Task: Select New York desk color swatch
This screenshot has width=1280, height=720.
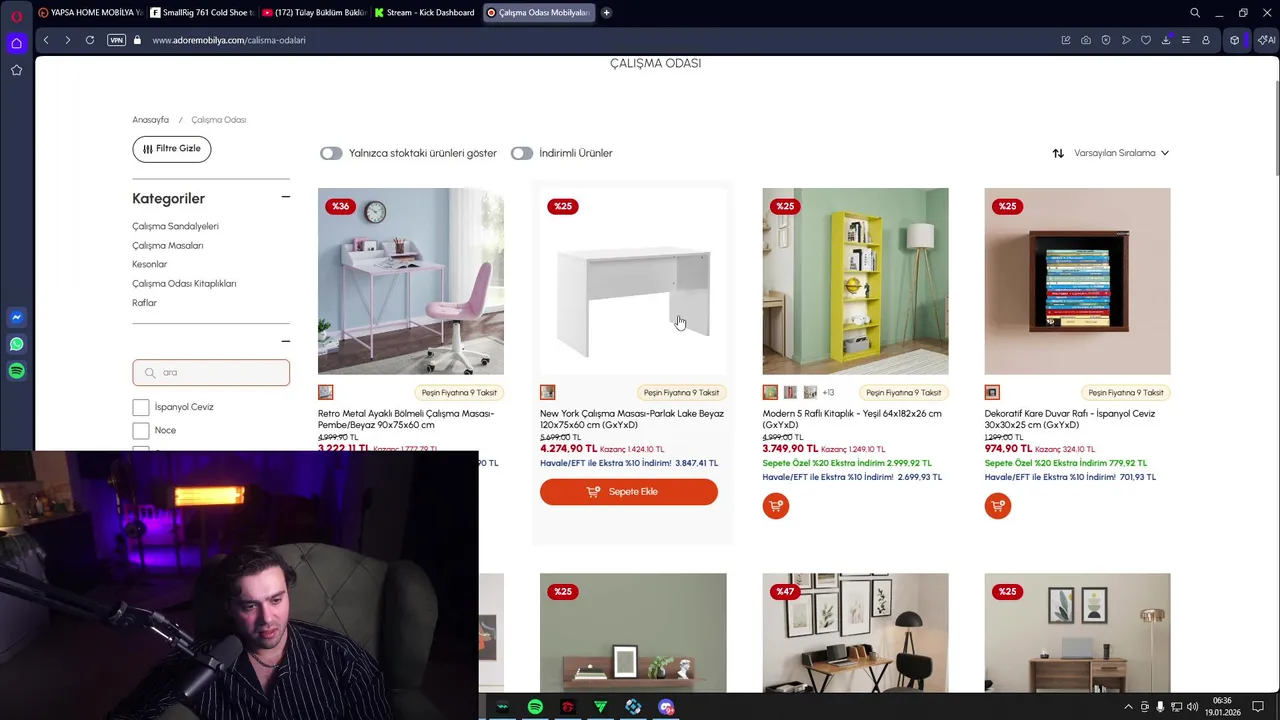Action: tap(548, 393)
